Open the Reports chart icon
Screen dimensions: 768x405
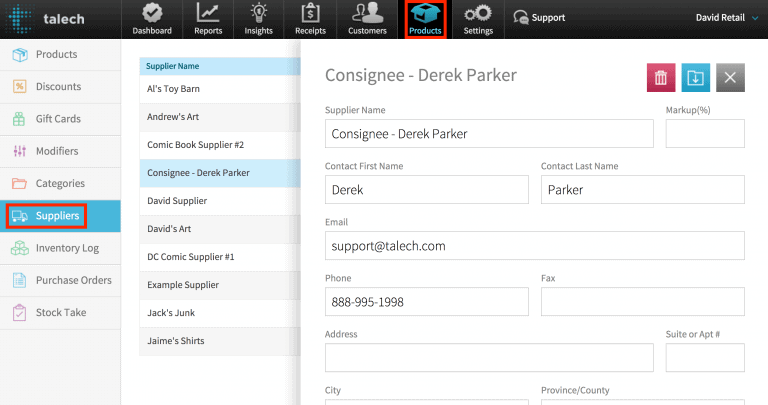coord(208,19)
